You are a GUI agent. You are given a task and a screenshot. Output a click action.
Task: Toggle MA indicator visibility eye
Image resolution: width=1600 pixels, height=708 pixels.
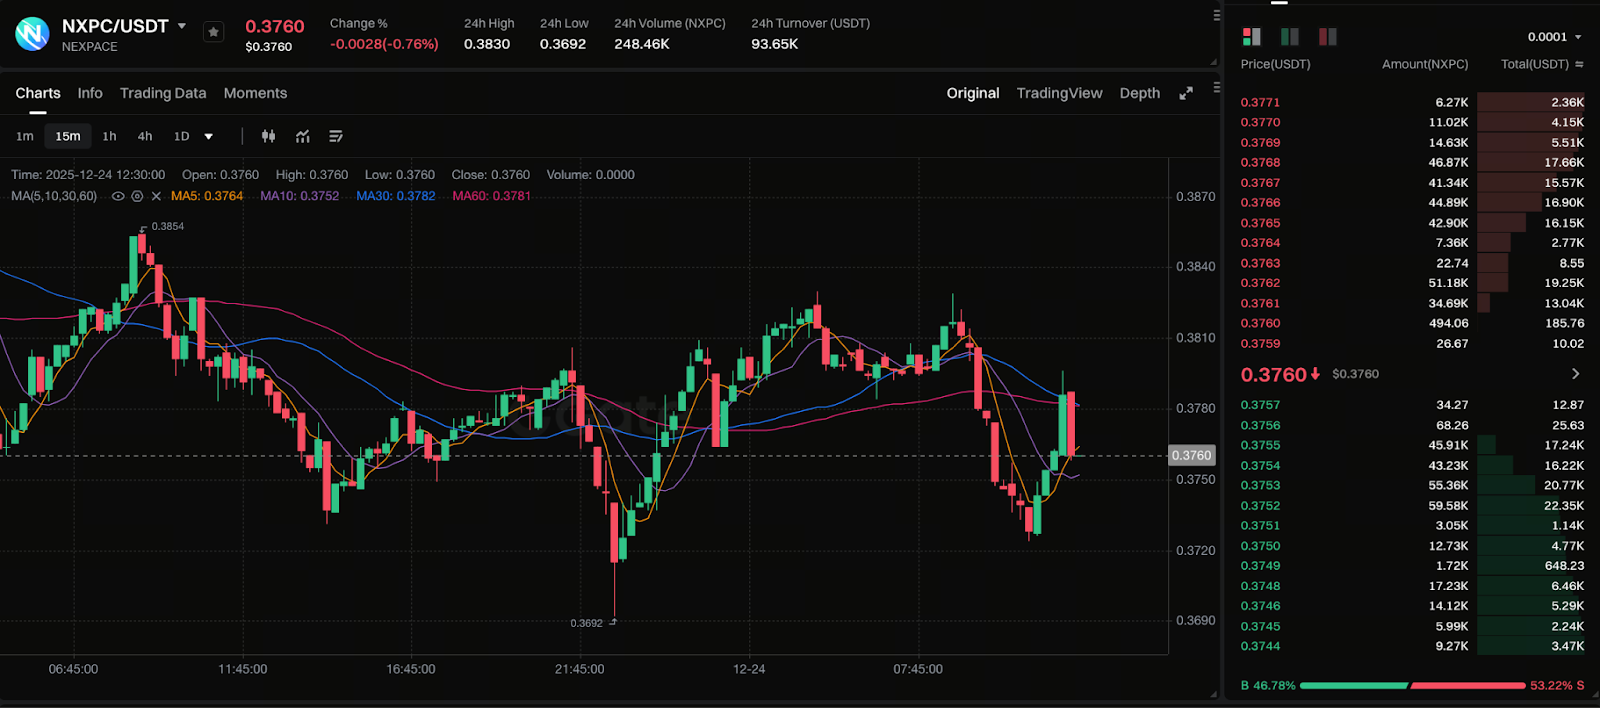tap(118, 196)
